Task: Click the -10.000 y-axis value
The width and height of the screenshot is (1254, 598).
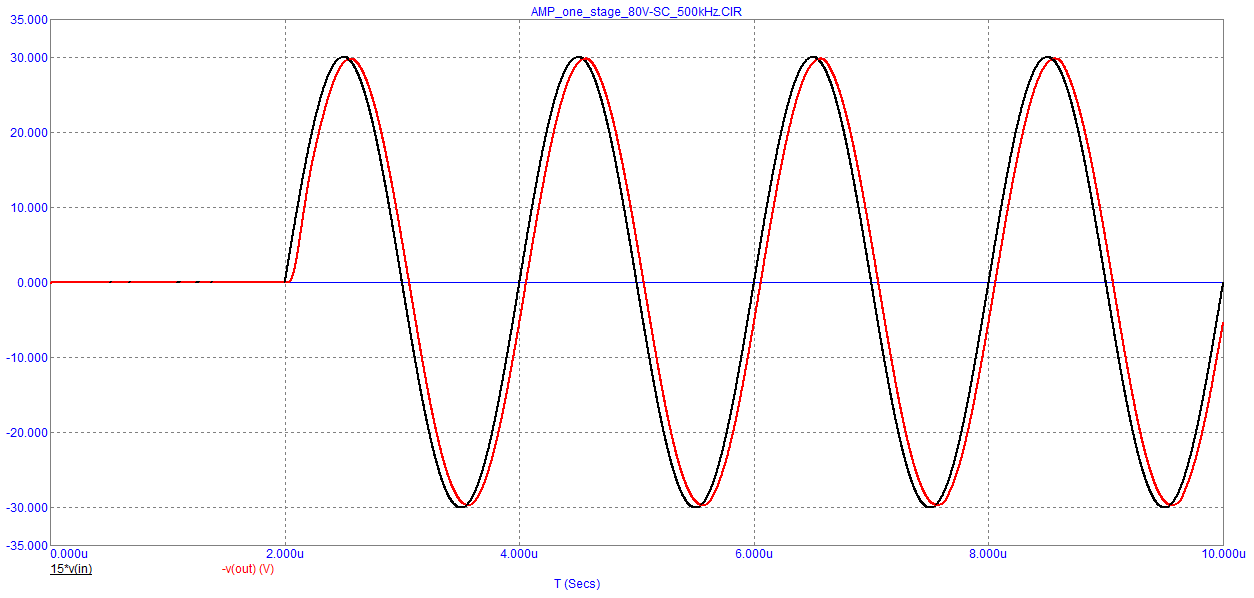Action: [x=27, y=357]
